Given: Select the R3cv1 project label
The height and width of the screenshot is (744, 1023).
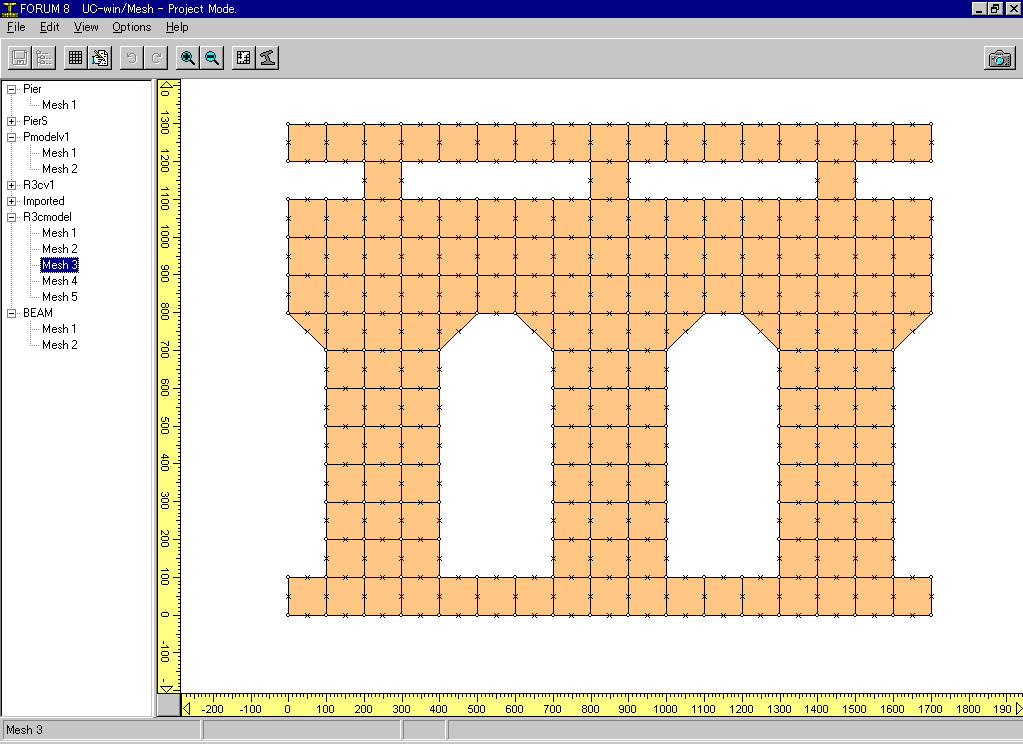Looking at the screenshot, I should 38,185.
